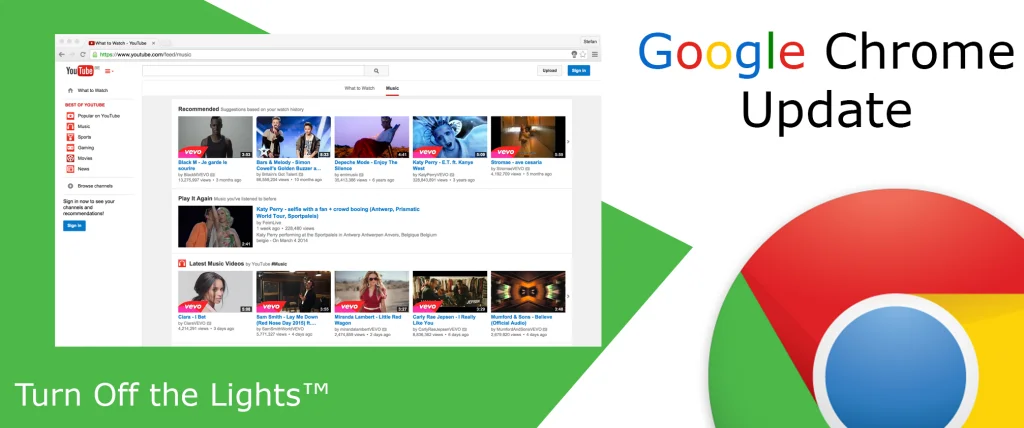Viewport: 1024px width, 428px height.
Task: Click the Turn Off the Lights lamp icon
Action: point(574,54)
